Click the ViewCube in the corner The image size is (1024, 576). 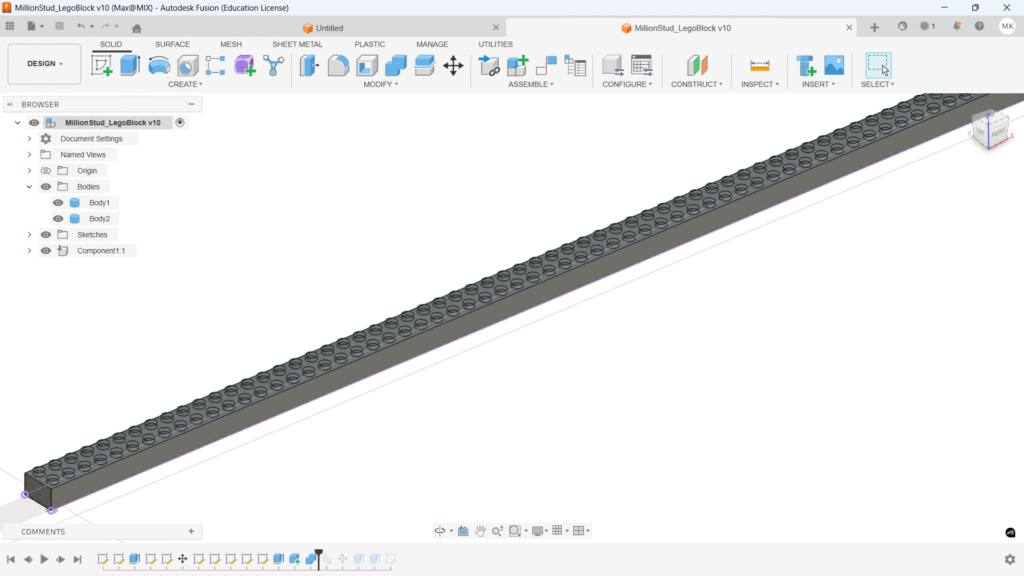(990, 128)
